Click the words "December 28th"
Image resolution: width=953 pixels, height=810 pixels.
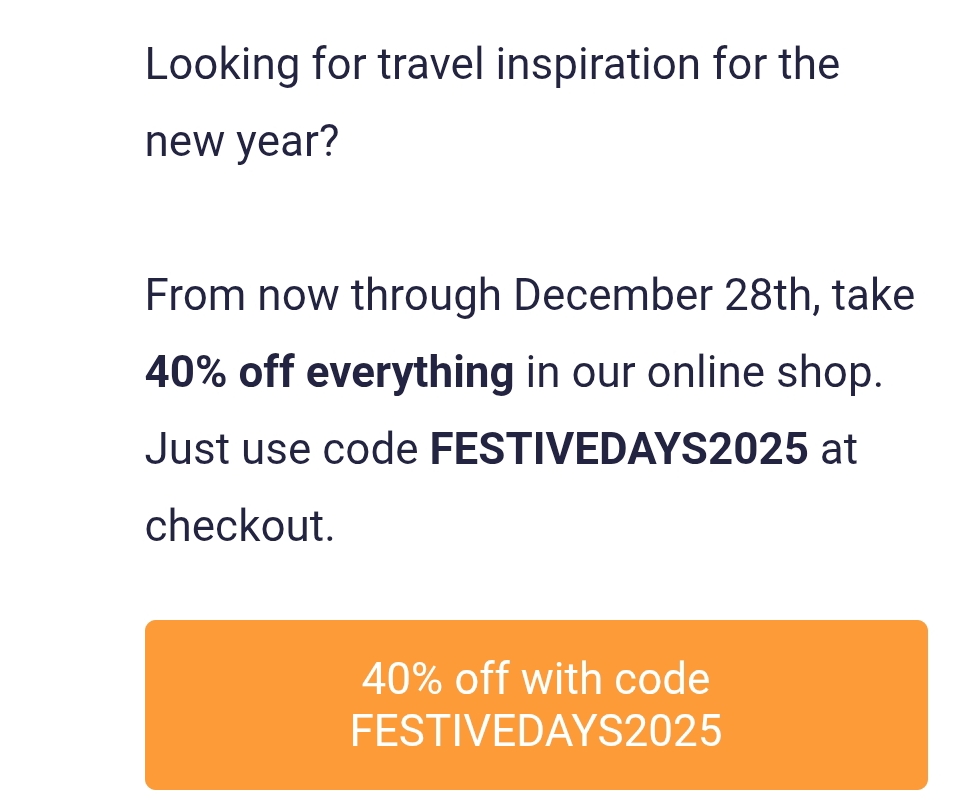662,296
